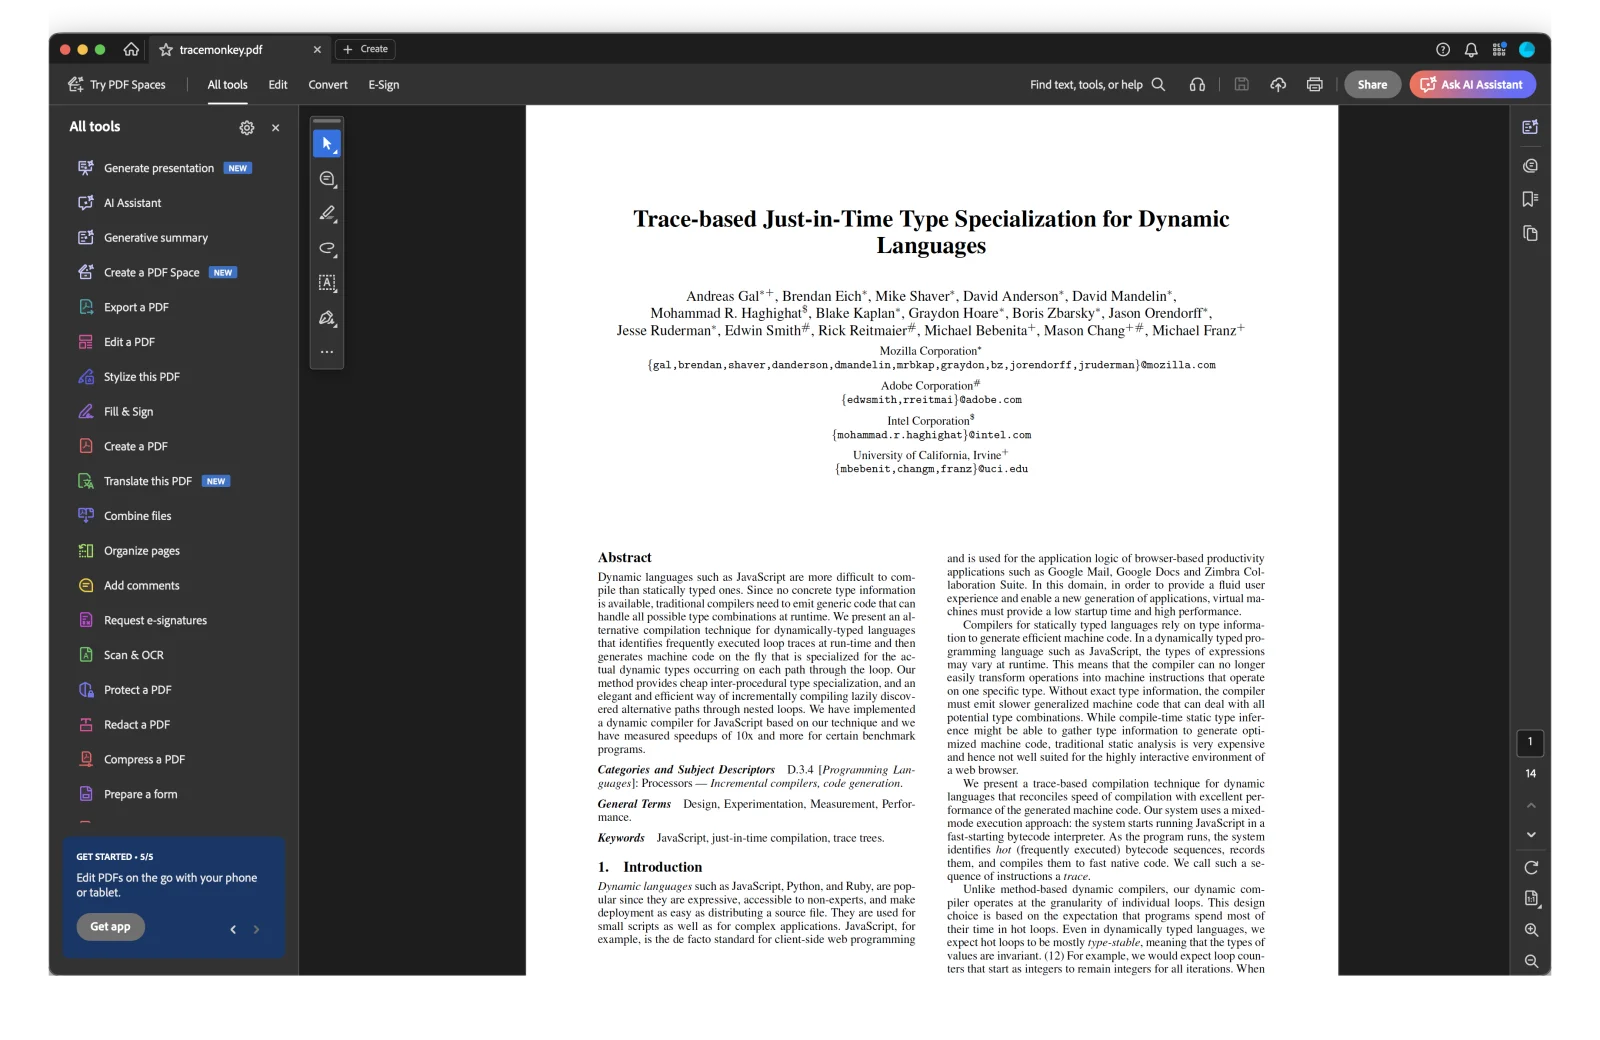Activate the text box AI select tool
This screenshot has width=1600, height=1040.
pyautogui.click(x=327, y=283)
